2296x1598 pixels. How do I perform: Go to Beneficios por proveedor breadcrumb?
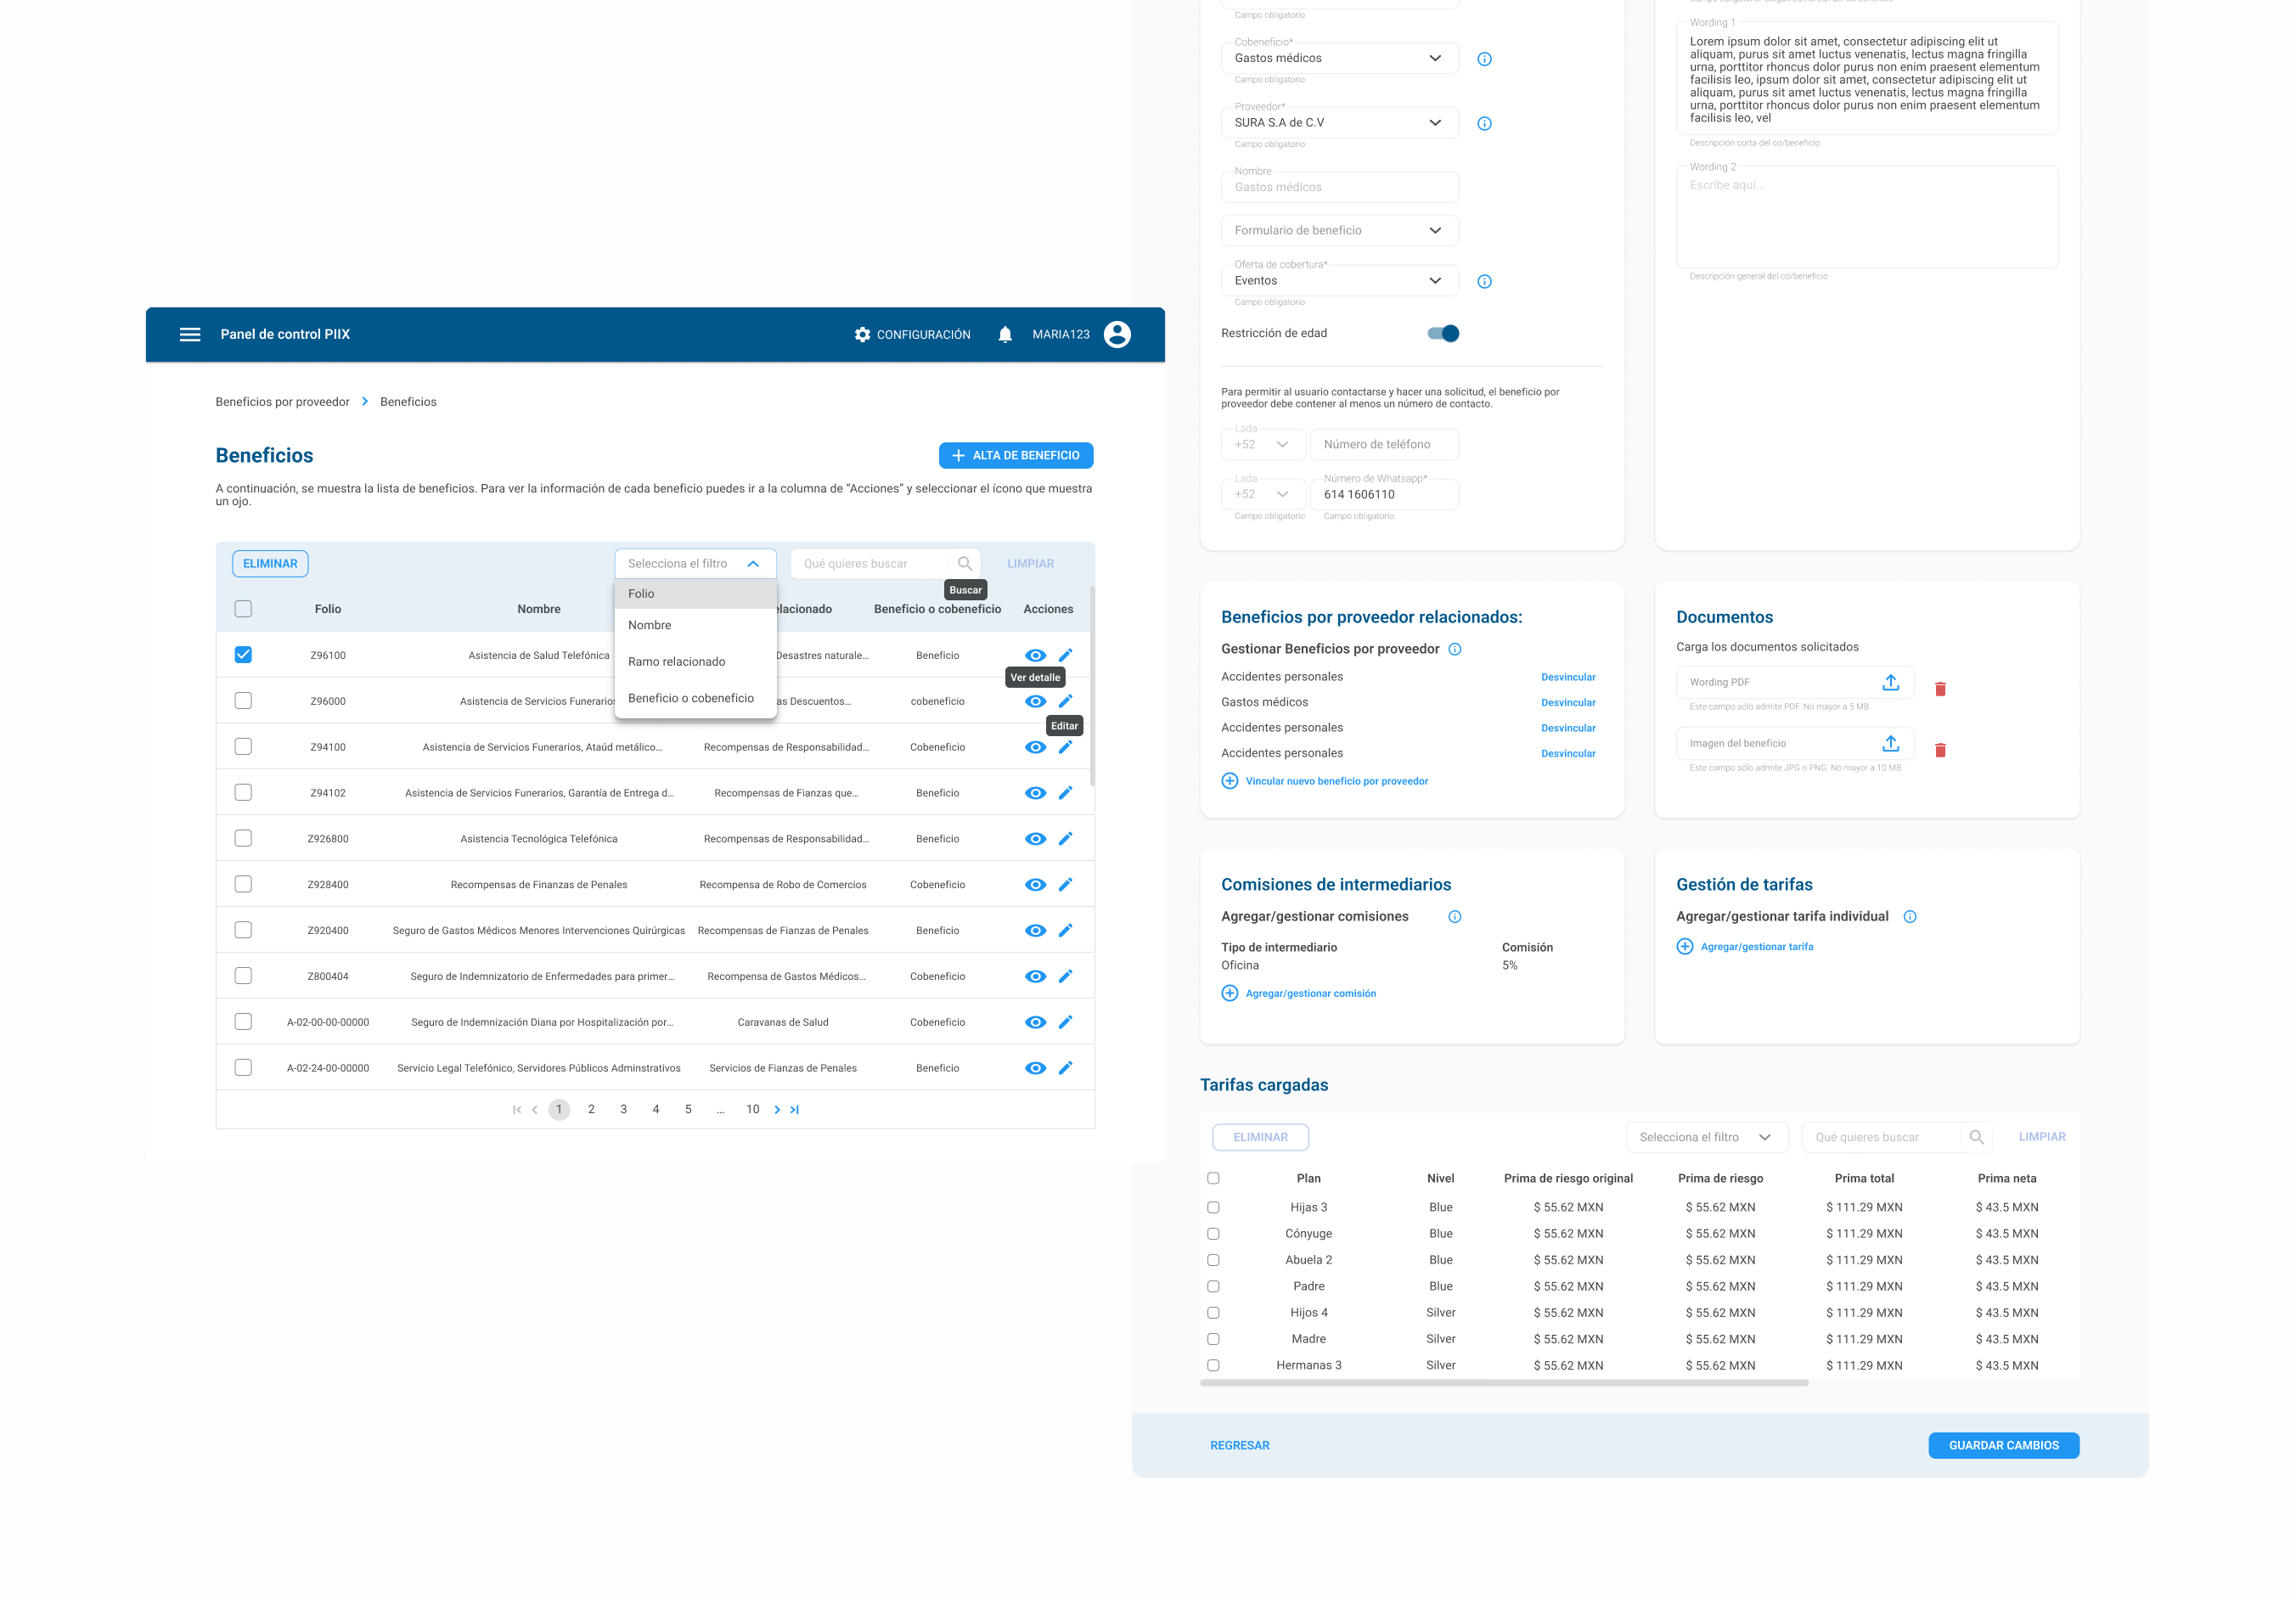coord(283,401)
